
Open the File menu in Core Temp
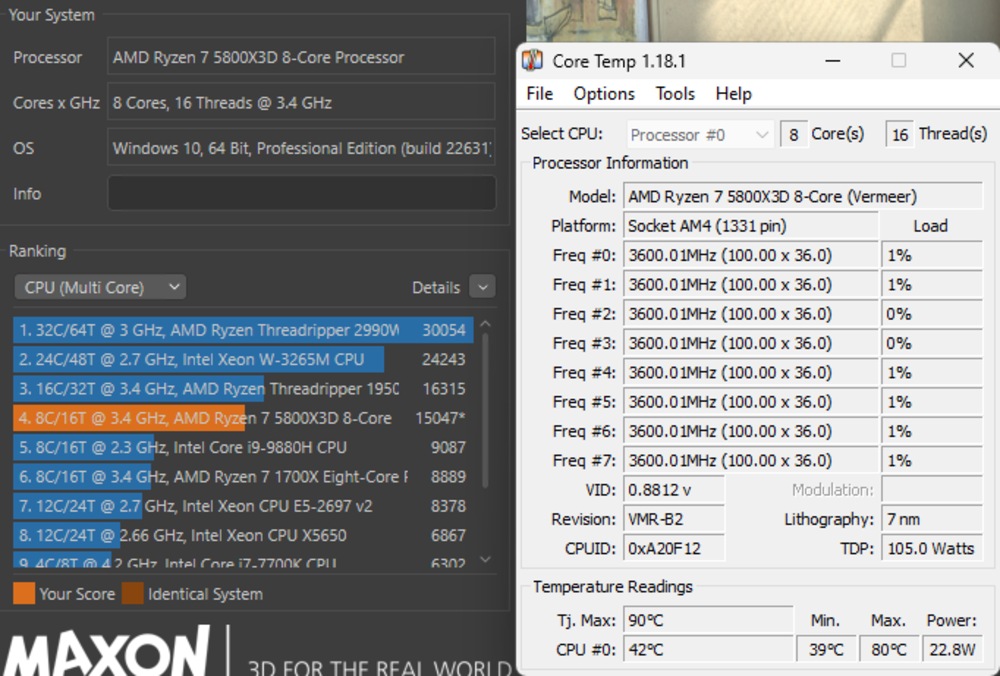(x=538, y=94)
